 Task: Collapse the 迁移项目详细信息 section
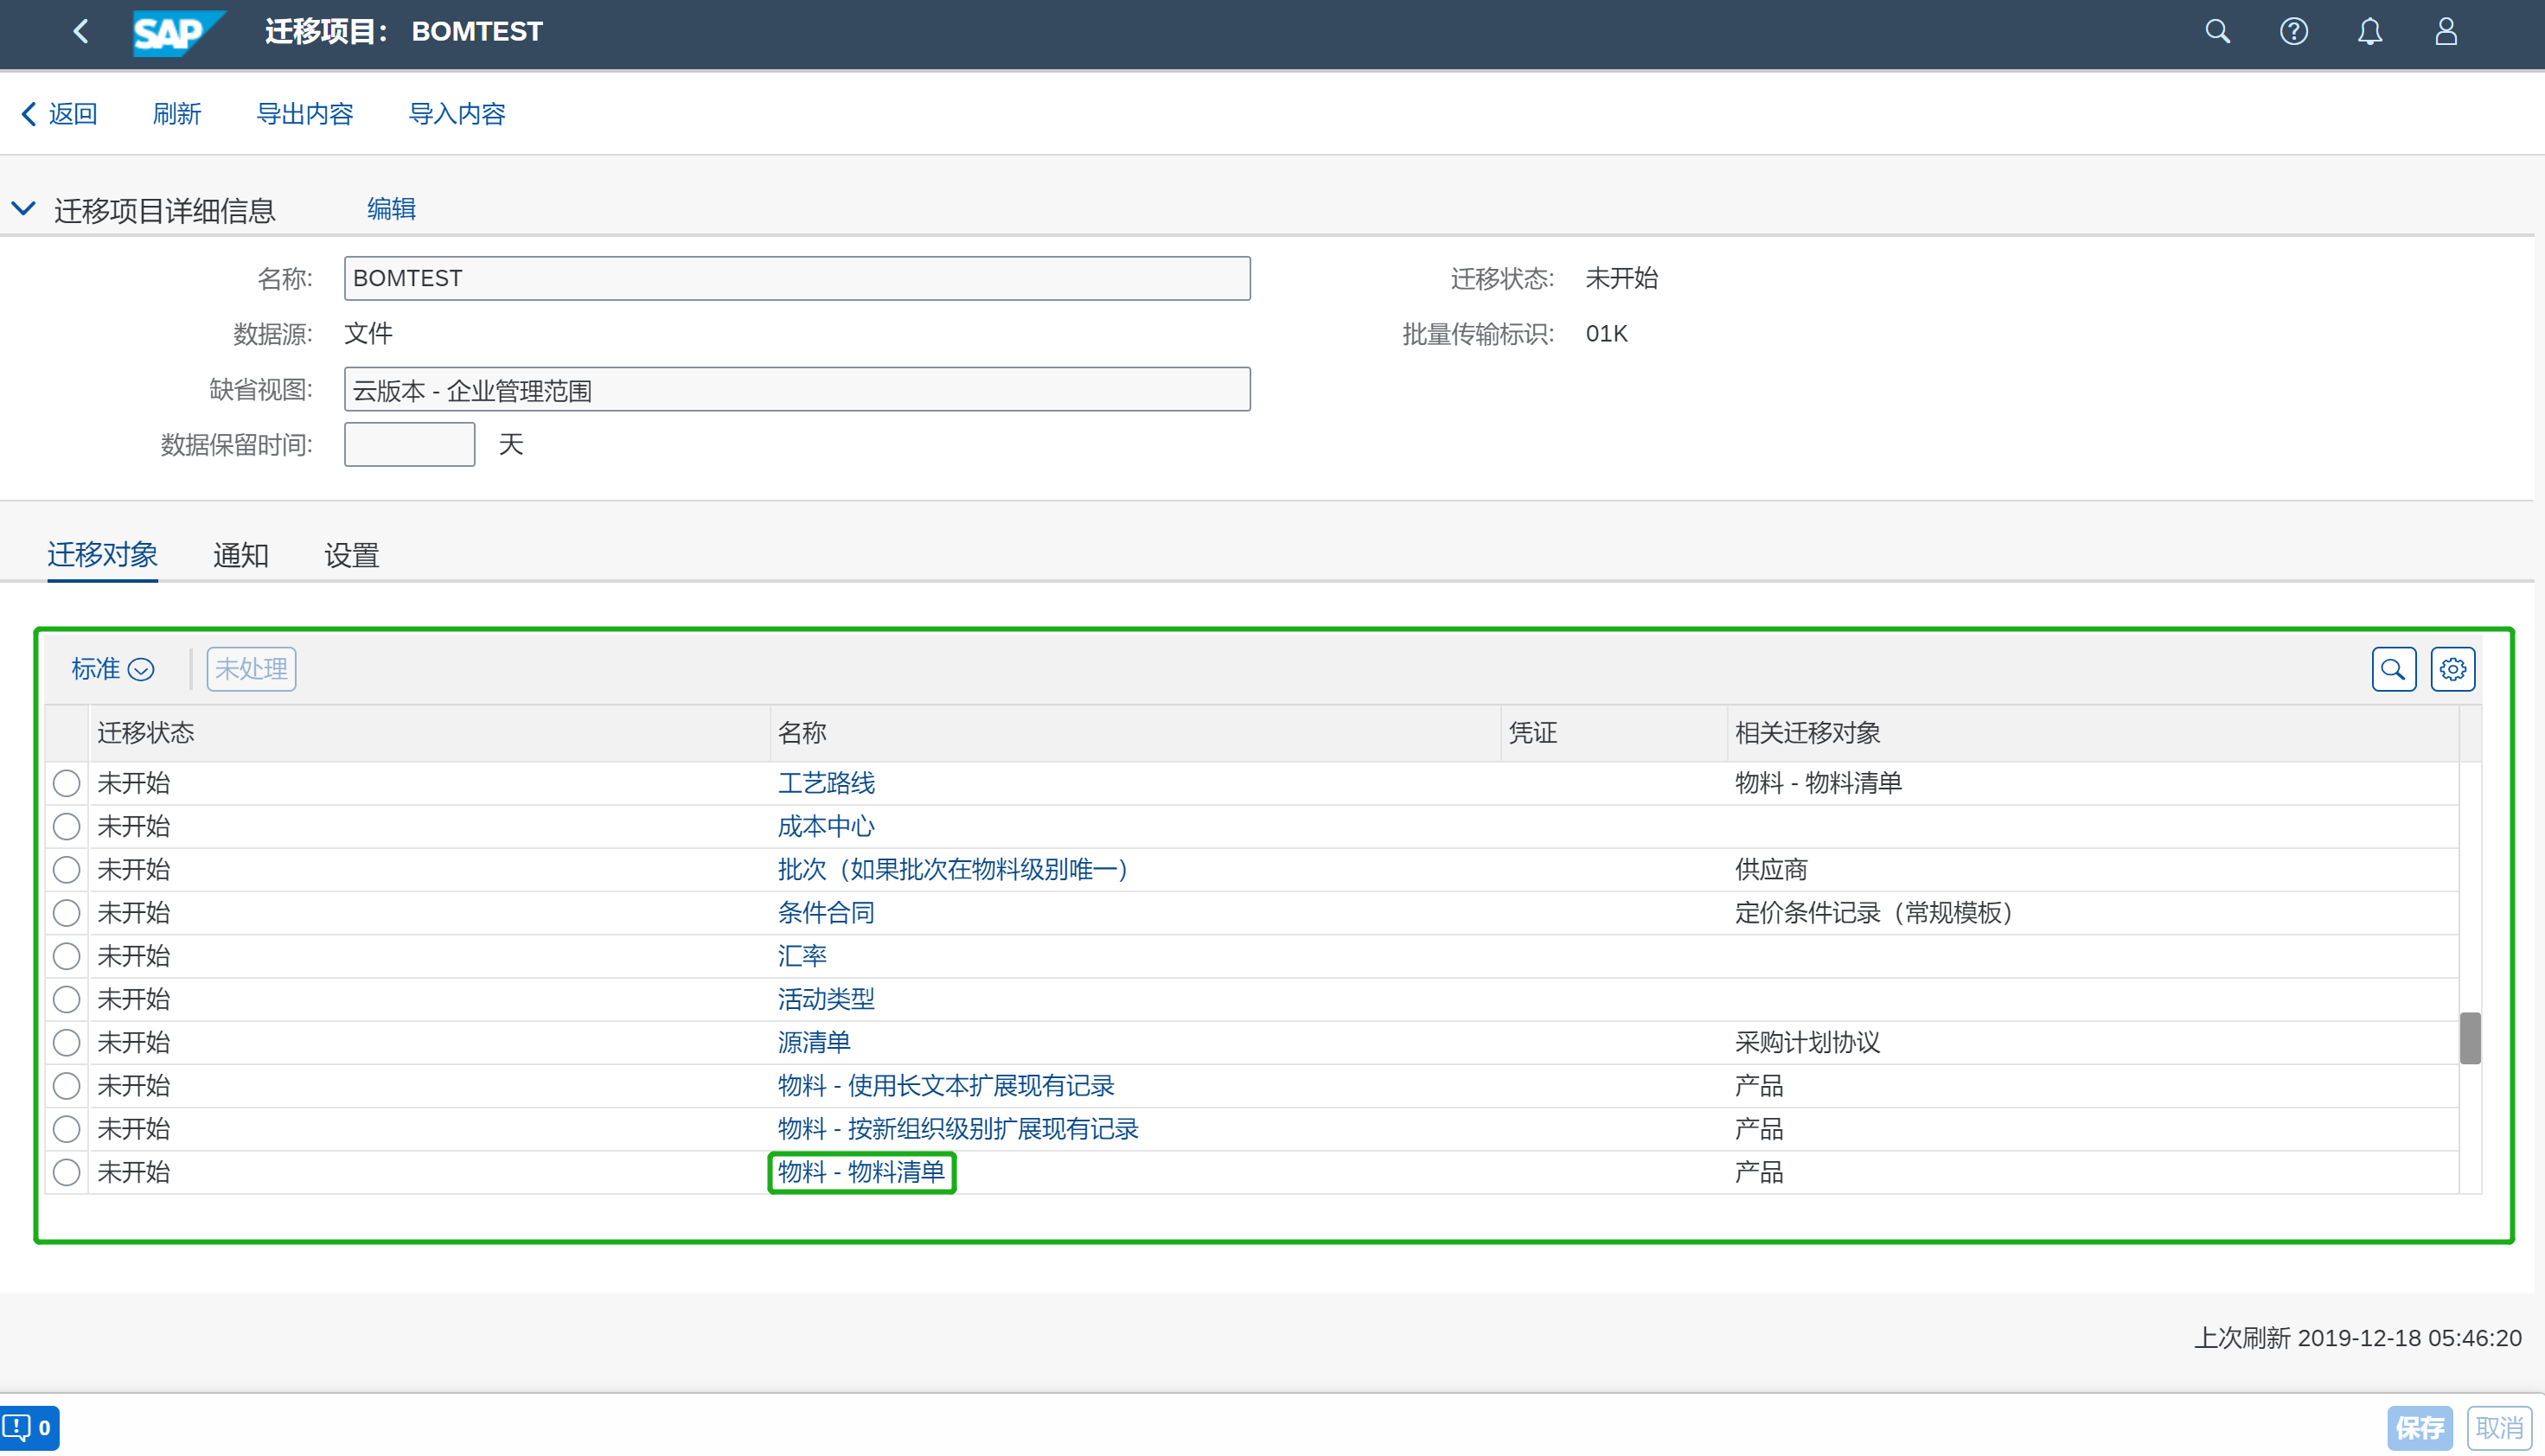pyautogui.click(x=24, y=209)
